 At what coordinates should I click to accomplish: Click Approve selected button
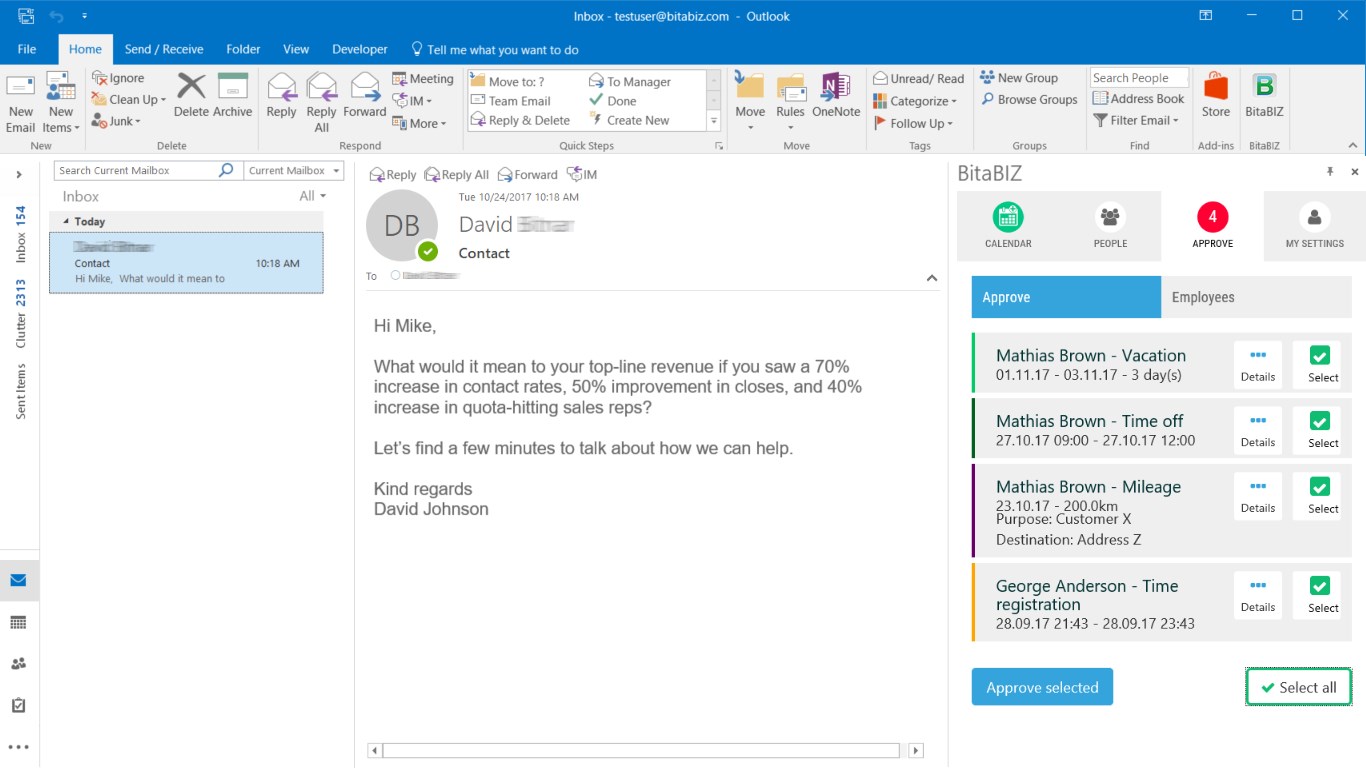tap(1042, 687)
